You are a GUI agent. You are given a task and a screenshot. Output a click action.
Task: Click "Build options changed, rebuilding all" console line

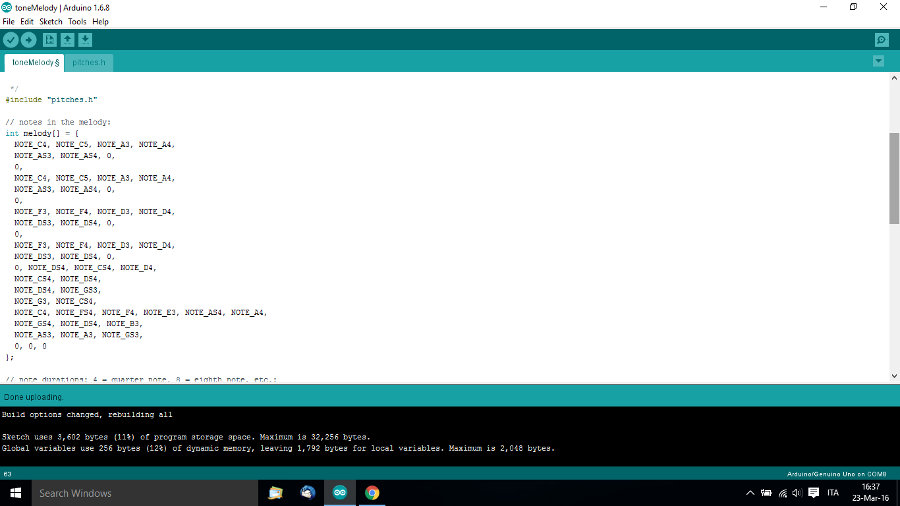pos(87,414)
